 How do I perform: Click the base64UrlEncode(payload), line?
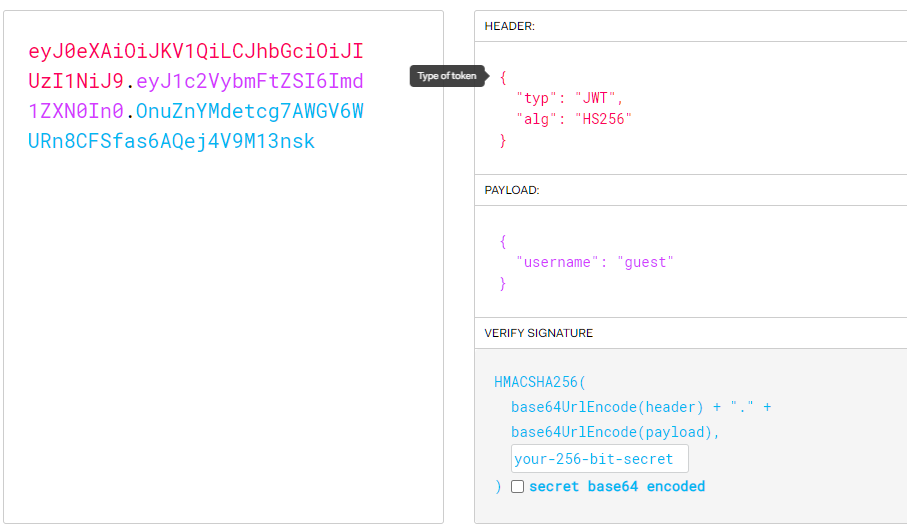[615, 432]
